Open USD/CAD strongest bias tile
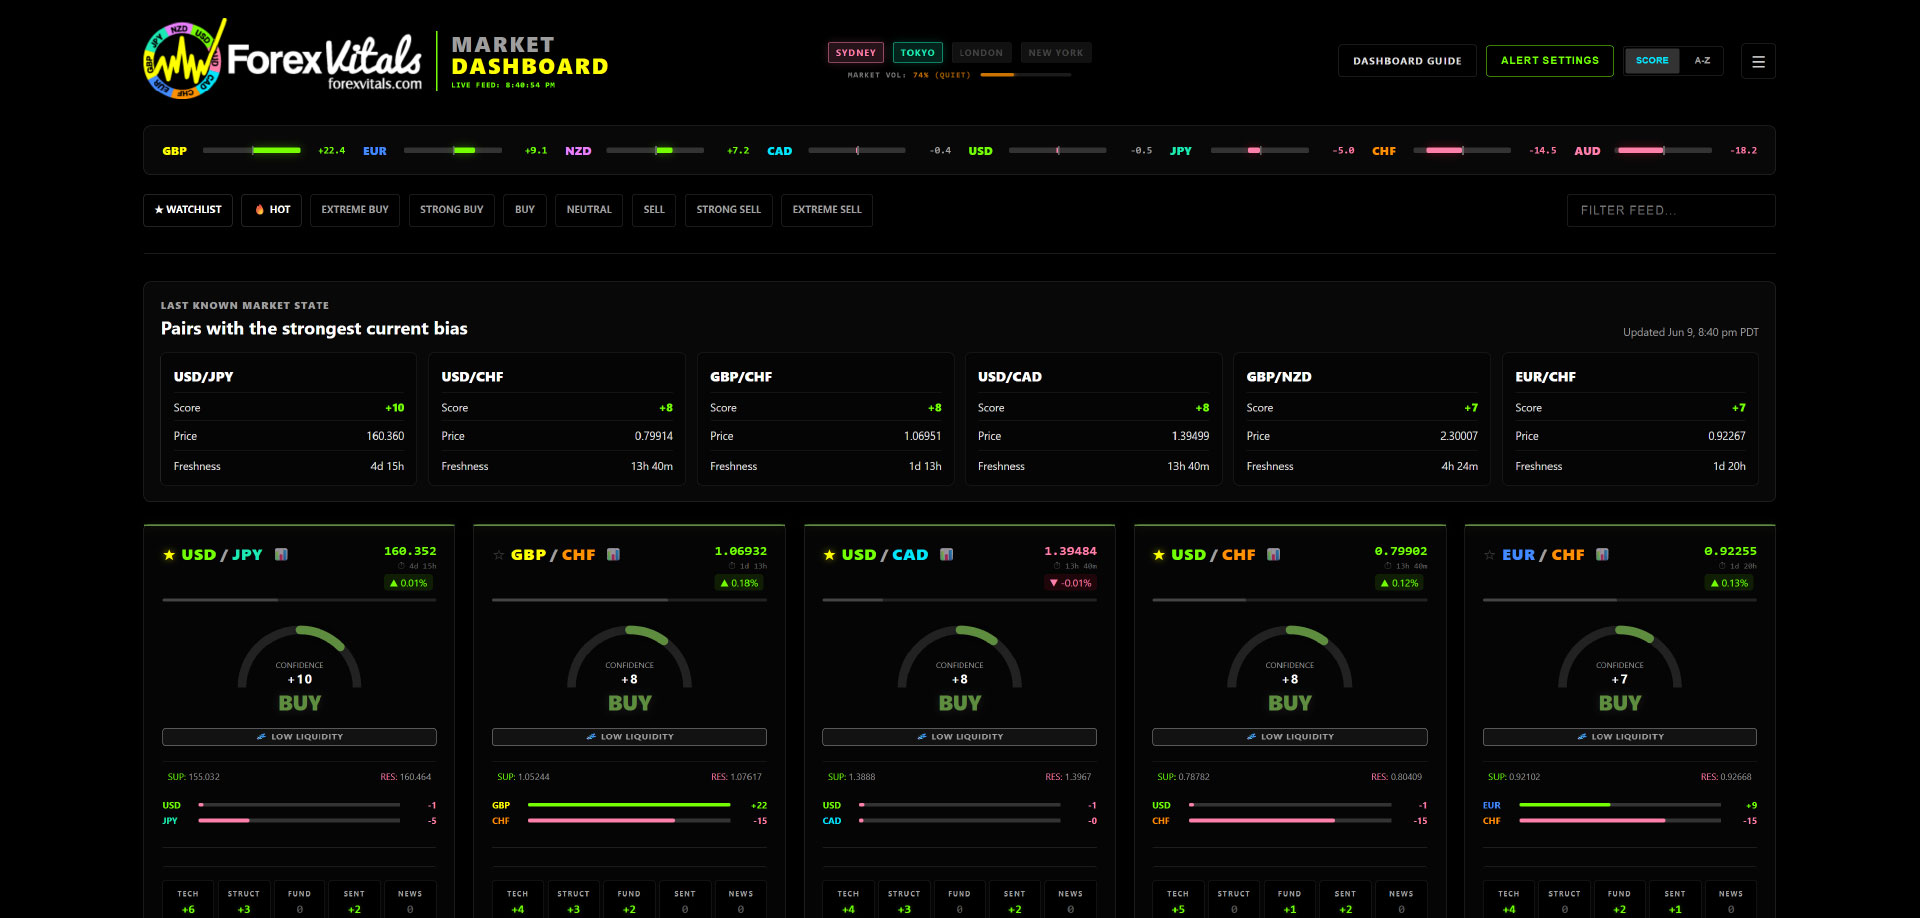 pos(1093,419)
